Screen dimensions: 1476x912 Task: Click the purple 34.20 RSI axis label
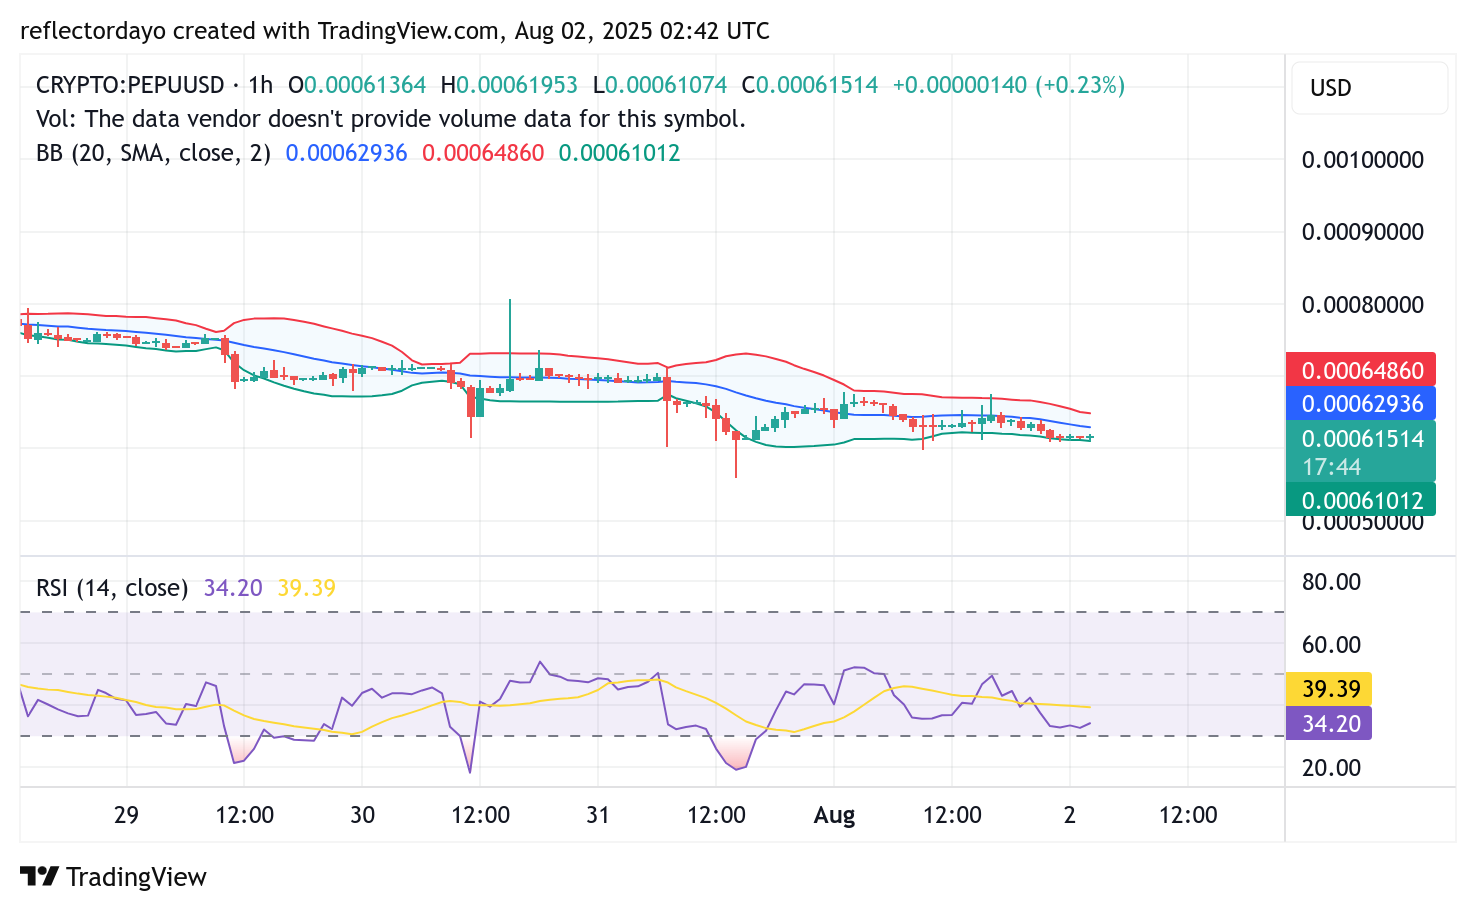1329,723
